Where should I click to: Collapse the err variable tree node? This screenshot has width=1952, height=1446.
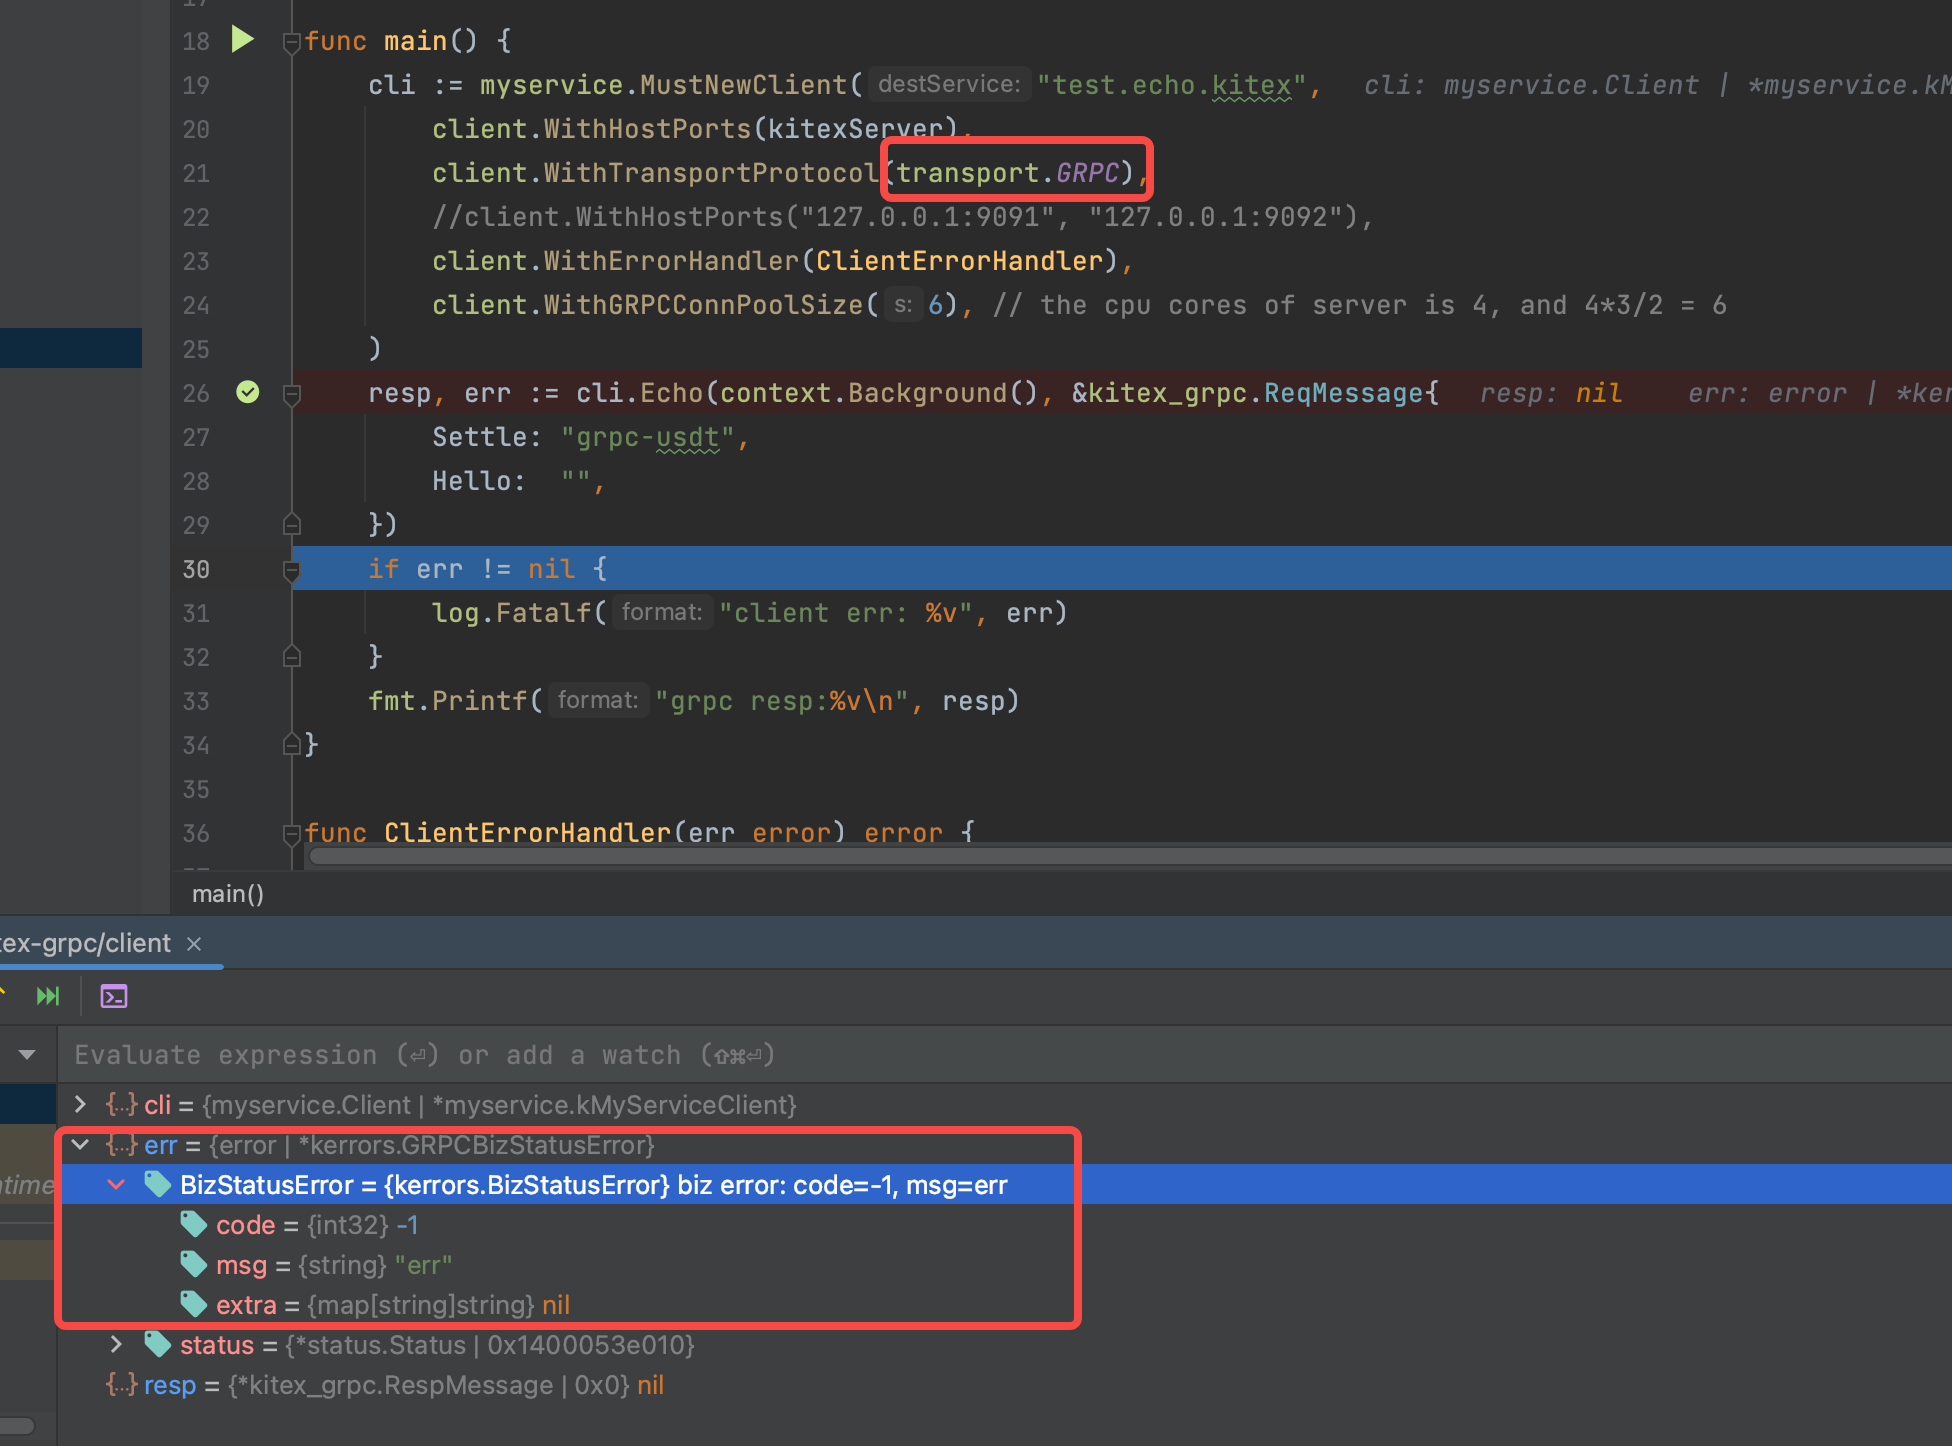click(x=80, y=1145)
